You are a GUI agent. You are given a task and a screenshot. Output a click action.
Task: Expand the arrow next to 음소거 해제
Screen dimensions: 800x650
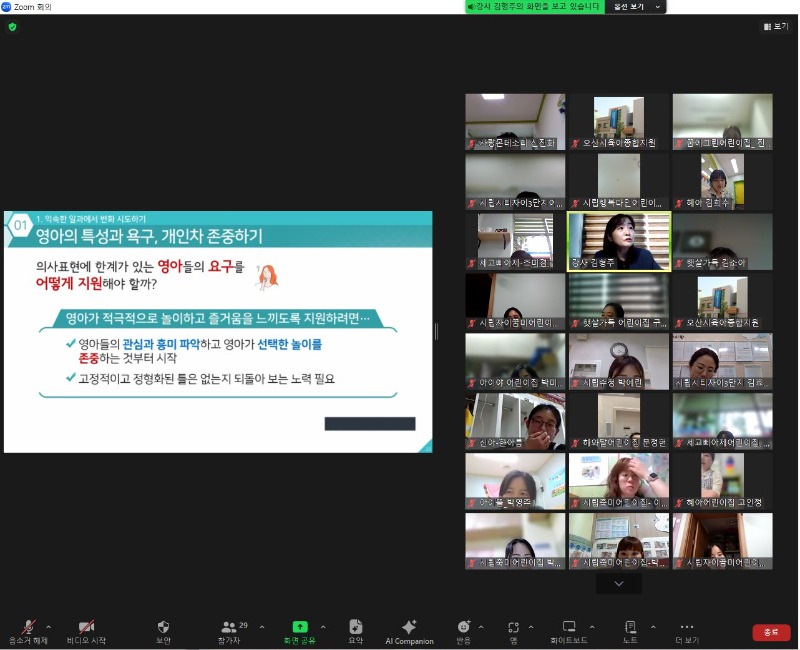pyautogui.click(x=49, y=627)
